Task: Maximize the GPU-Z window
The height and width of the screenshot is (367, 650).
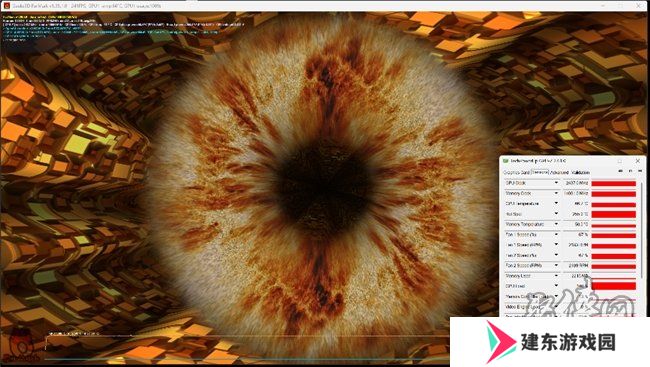Action: (x=620, y=161)
